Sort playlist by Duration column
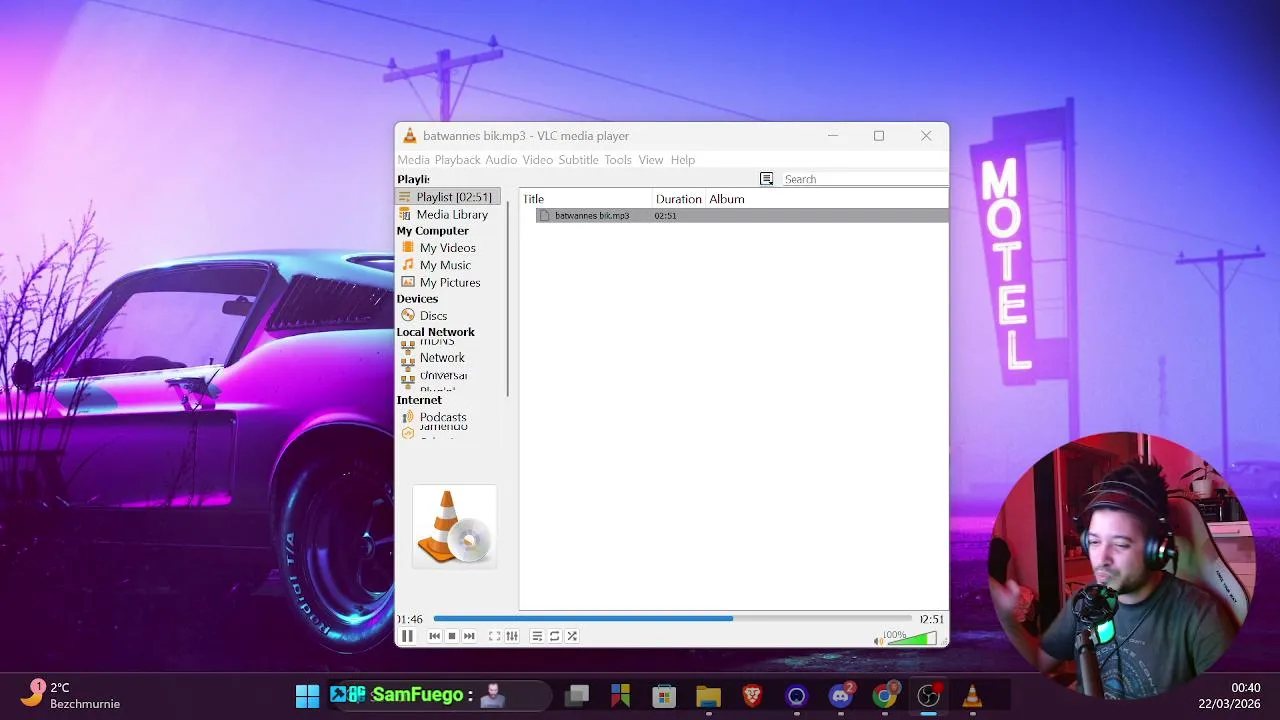This screenshot has height=720, width=1280. (x=679, y=199)
